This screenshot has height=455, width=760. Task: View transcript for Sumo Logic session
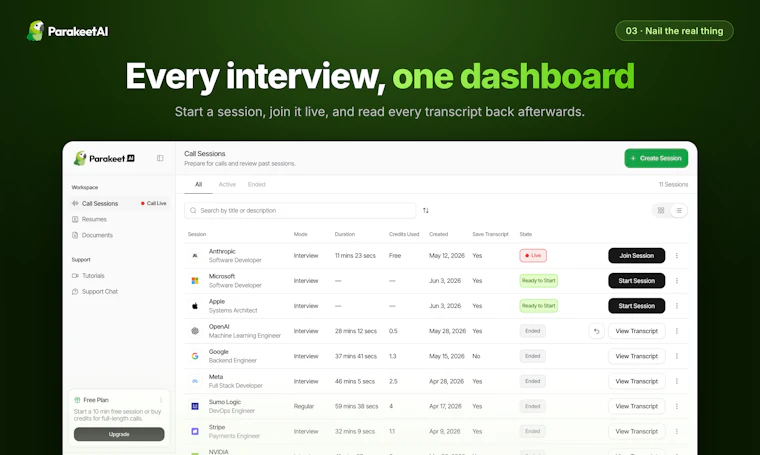pos(636,406)
